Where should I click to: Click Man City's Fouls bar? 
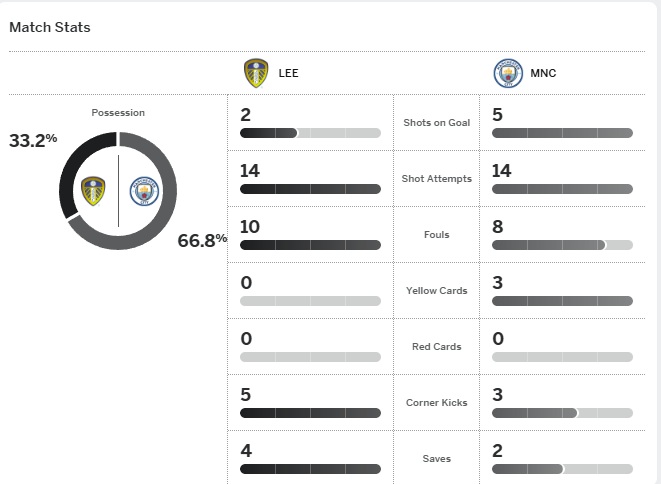[562, 245]
